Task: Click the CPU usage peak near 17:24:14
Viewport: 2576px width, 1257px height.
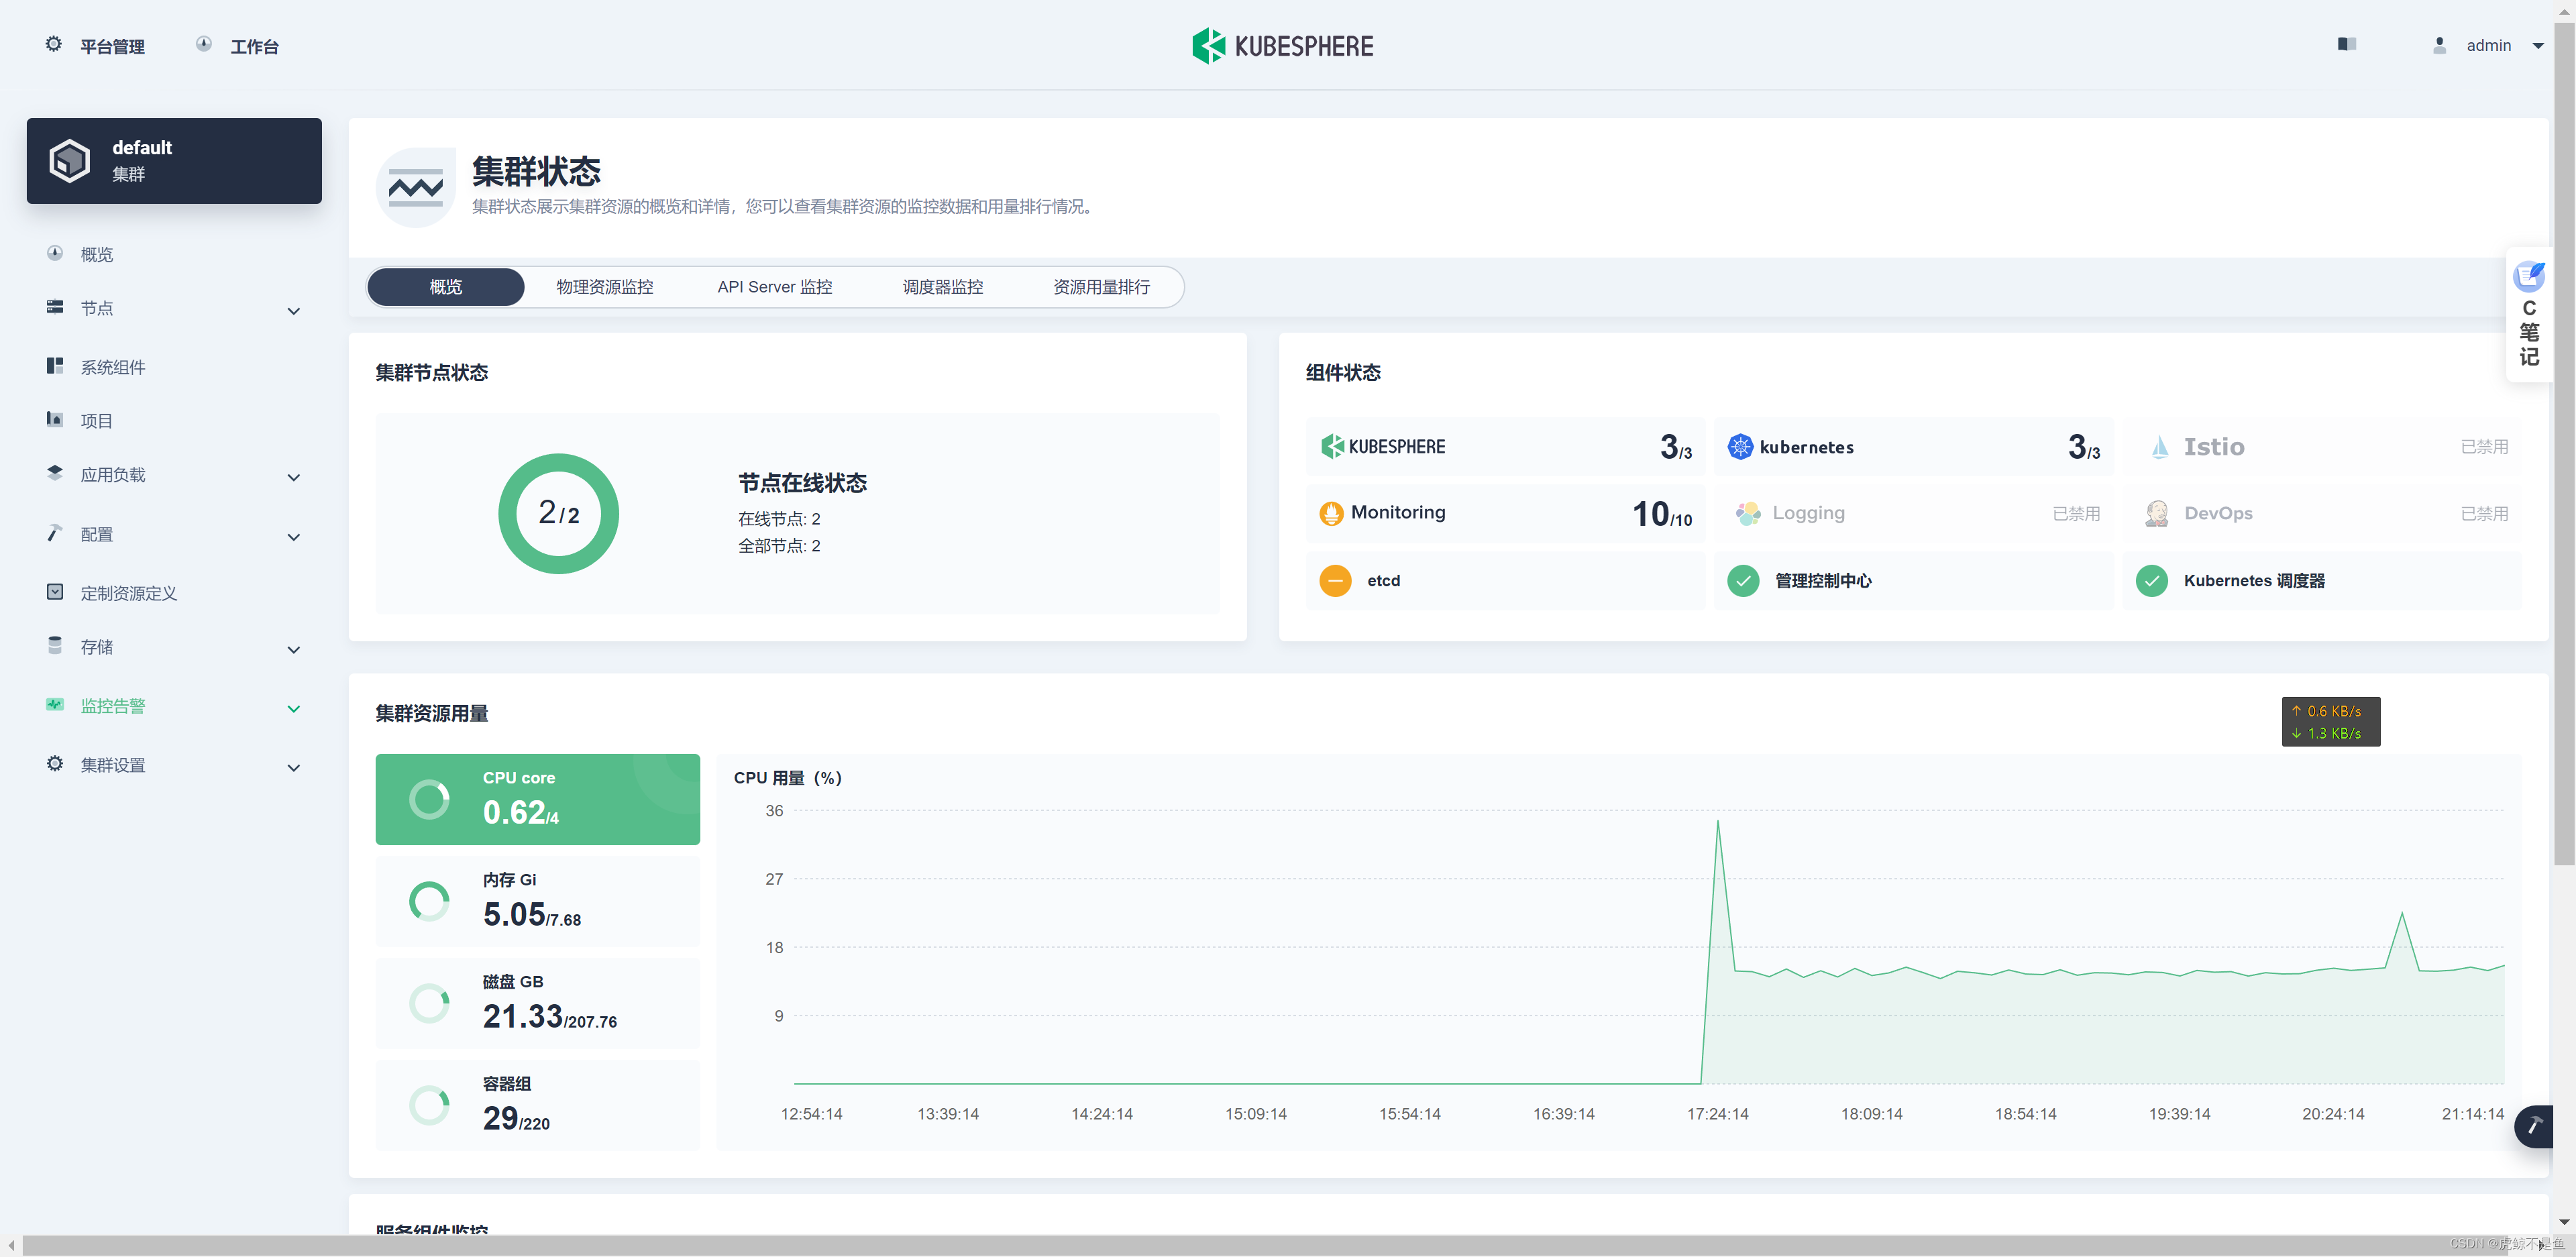Action: (x=1718, y=822)
